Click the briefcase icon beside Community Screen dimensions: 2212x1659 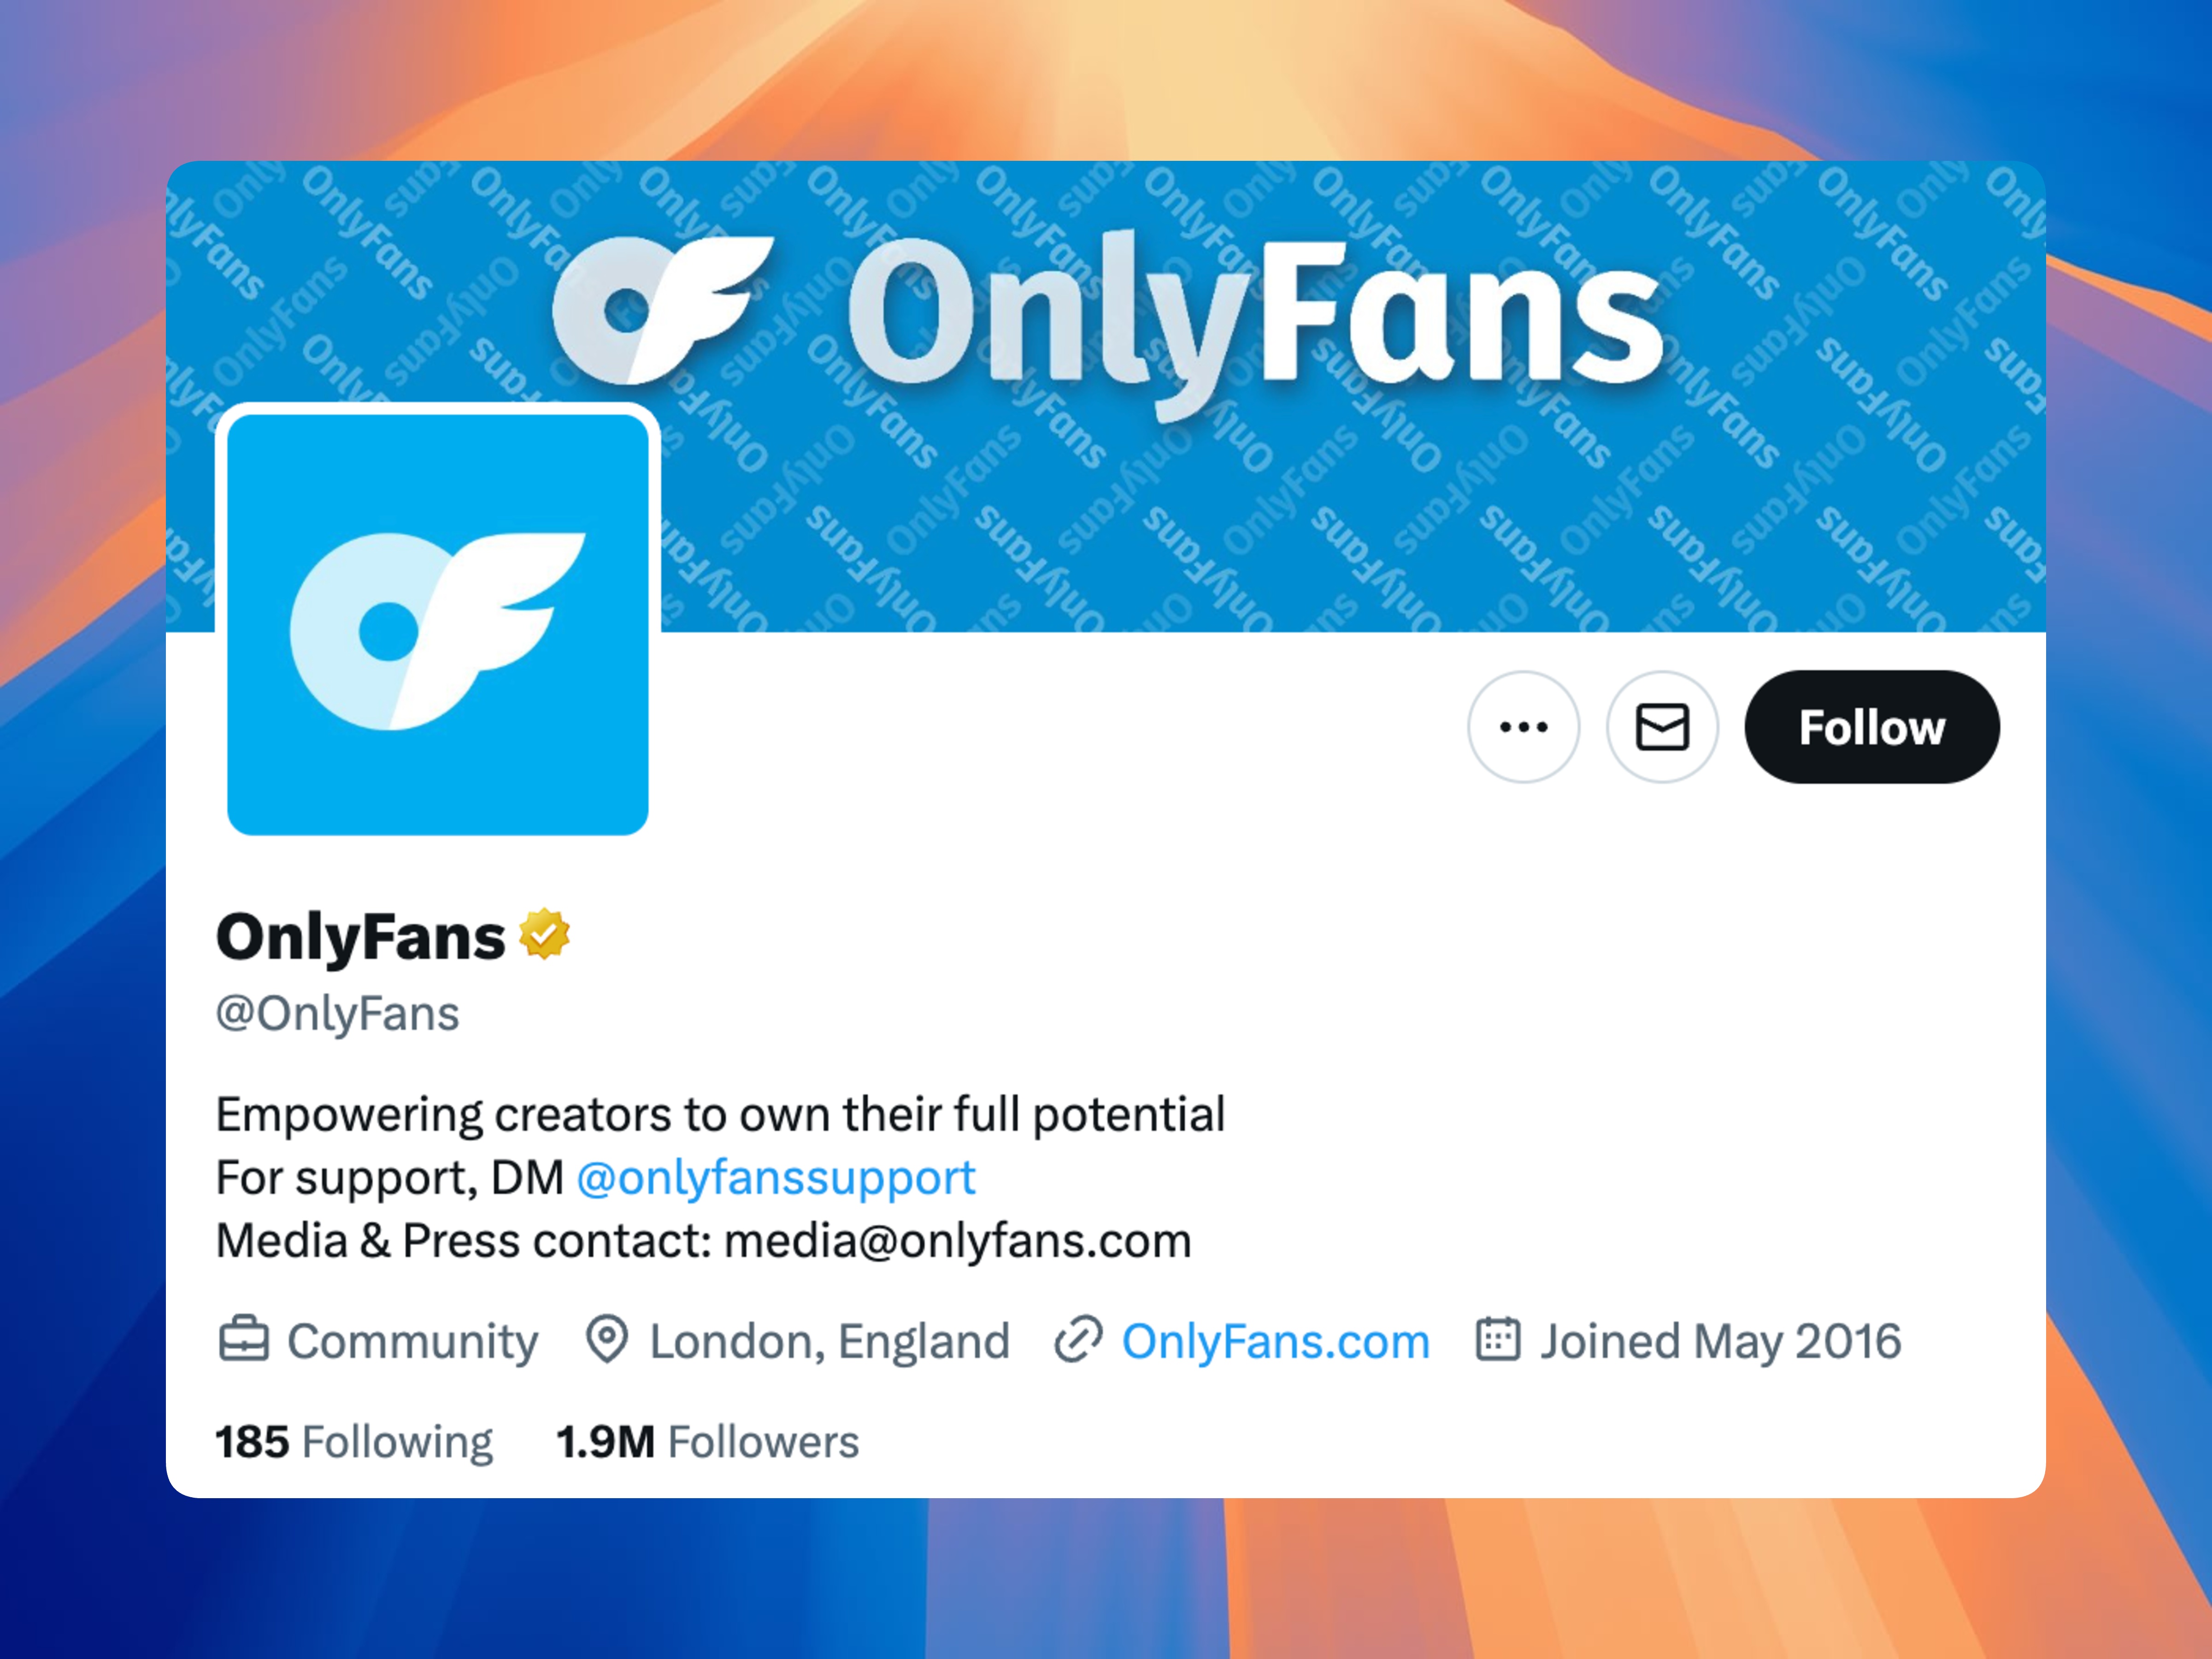point(244,1340)
